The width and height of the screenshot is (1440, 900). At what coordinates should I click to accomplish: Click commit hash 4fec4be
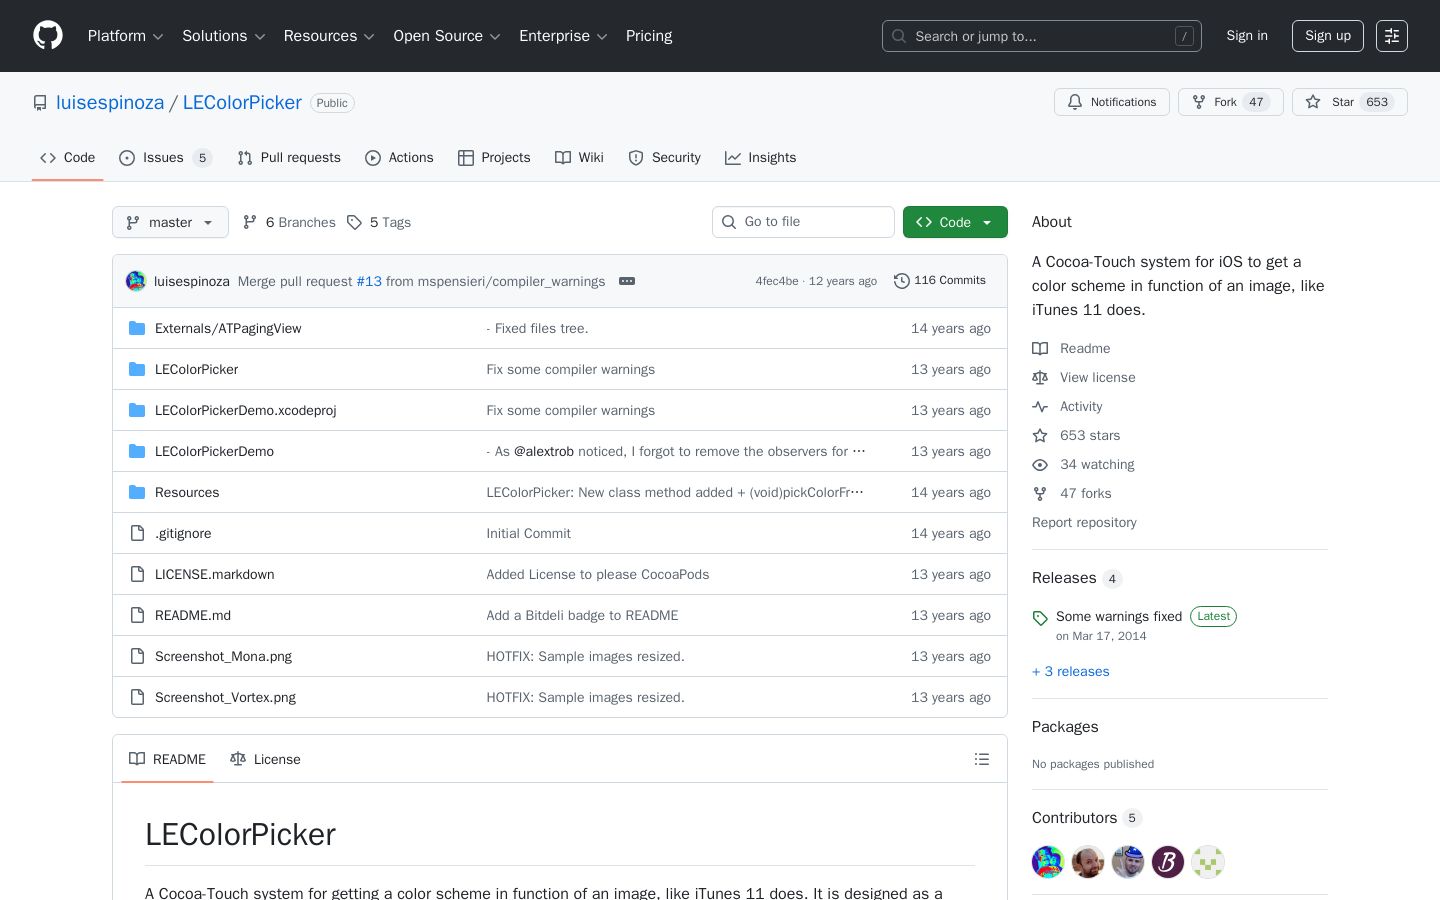click(x=777, y=281)
